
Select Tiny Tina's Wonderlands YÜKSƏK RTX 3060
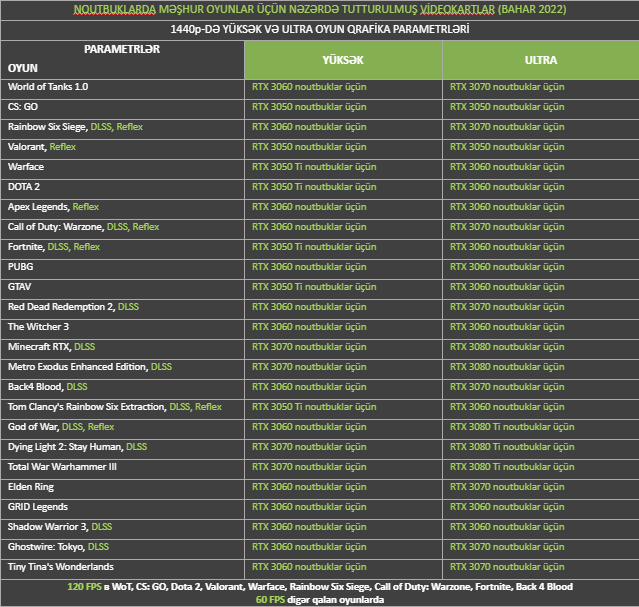pyautogui.click(x=343, y=568)
